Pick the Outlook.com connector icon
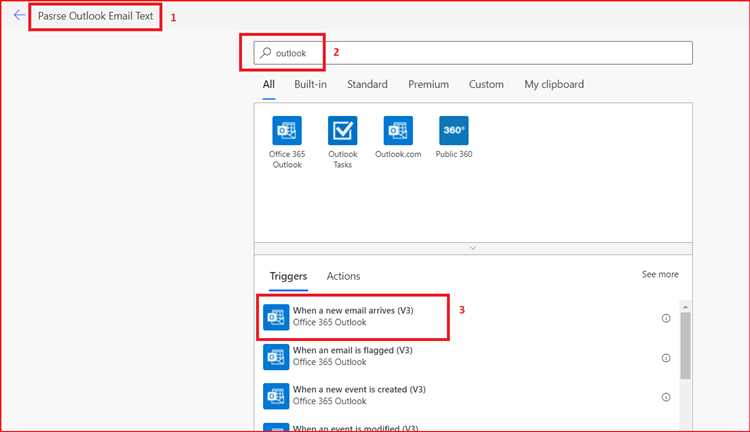This screenshot has height=432, width=750. click(398, 130)
